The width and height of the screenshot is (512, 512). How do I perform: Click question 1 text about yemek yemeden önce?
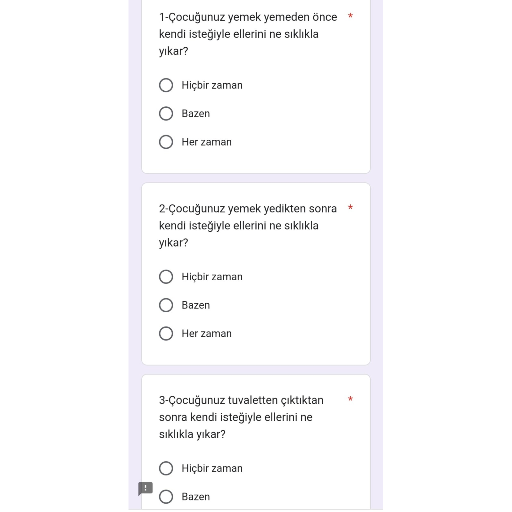(x=248, y=34)
